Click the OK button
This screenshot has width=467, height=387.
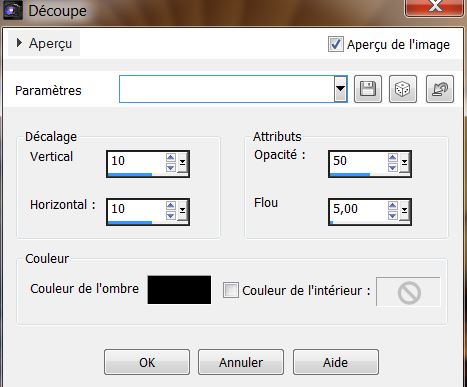[147, 362]
